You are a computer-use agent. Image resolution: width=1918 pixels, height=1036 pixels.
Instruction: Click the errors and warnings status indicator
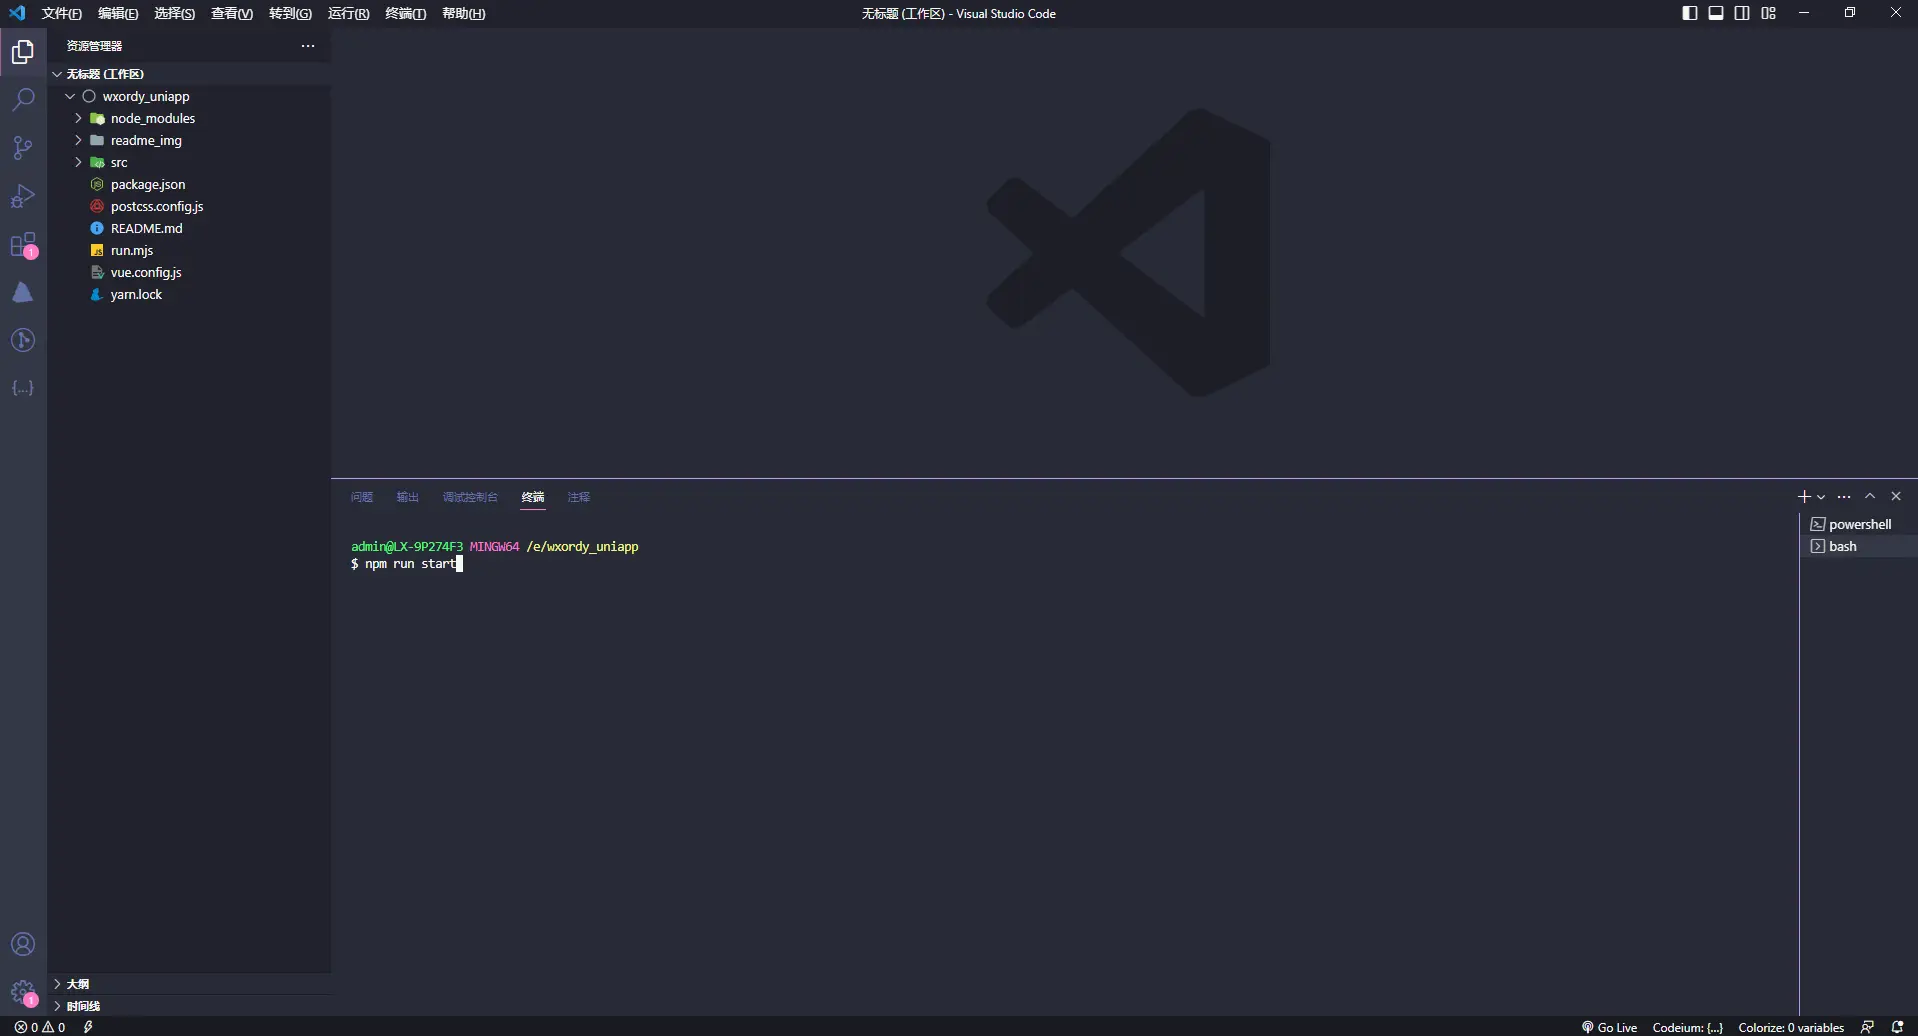point(40,1027)
